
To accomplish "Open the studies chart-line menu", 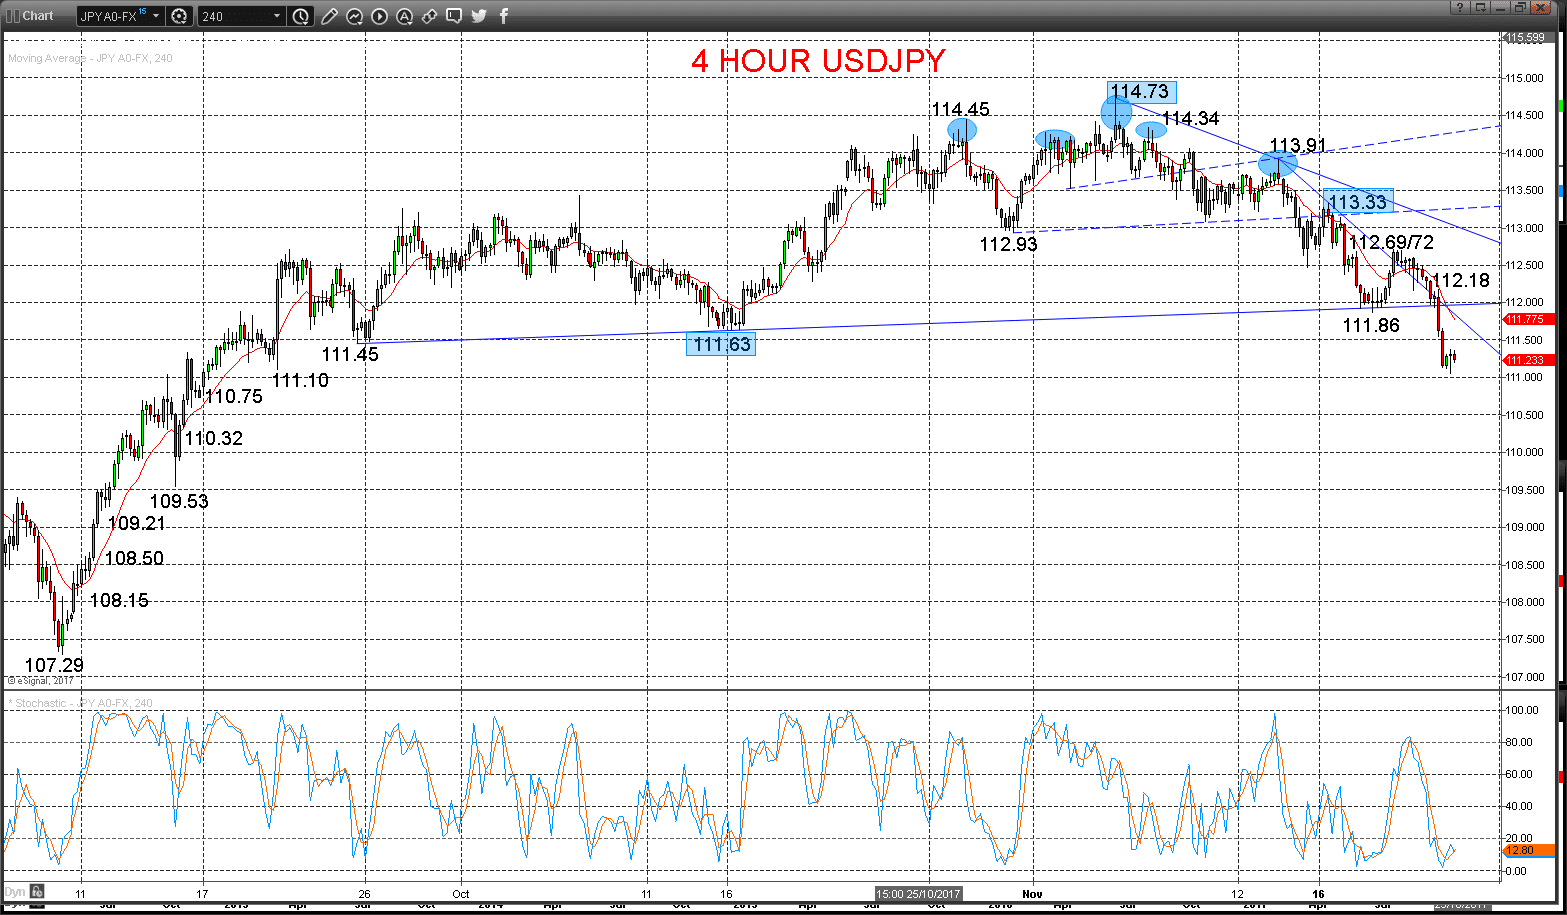I will point(354,16).
